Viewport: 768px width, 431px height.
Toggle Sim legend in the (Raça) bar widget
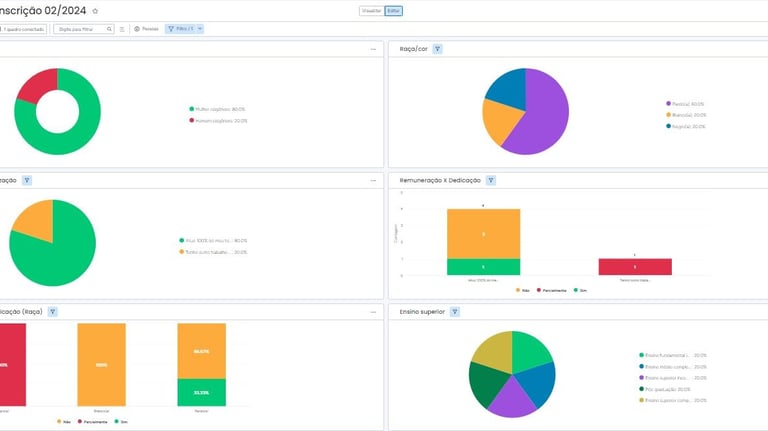click(121, 422)
